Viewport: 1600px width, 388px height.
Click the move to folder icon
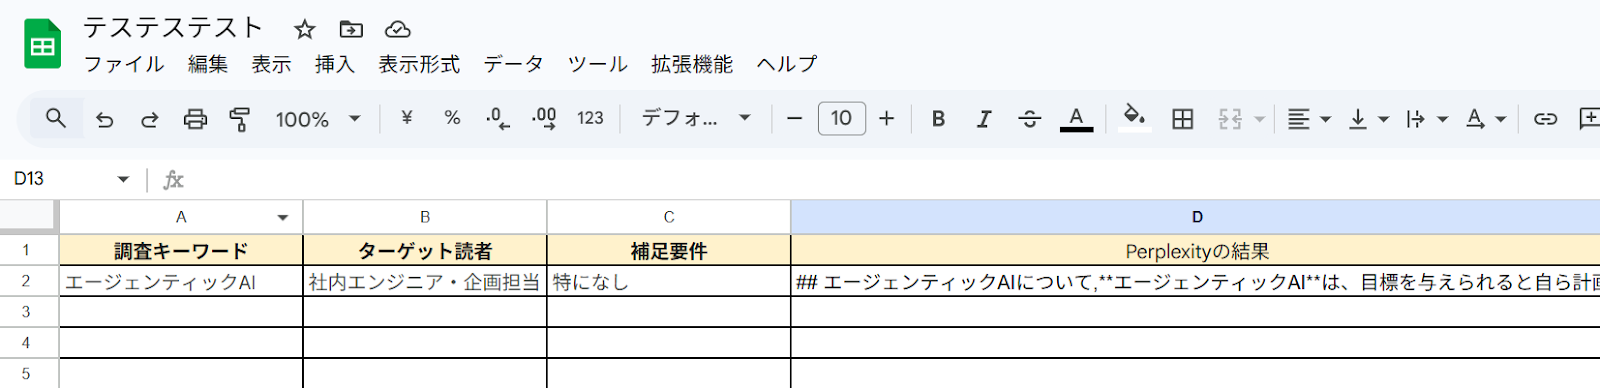pos(351,29)
